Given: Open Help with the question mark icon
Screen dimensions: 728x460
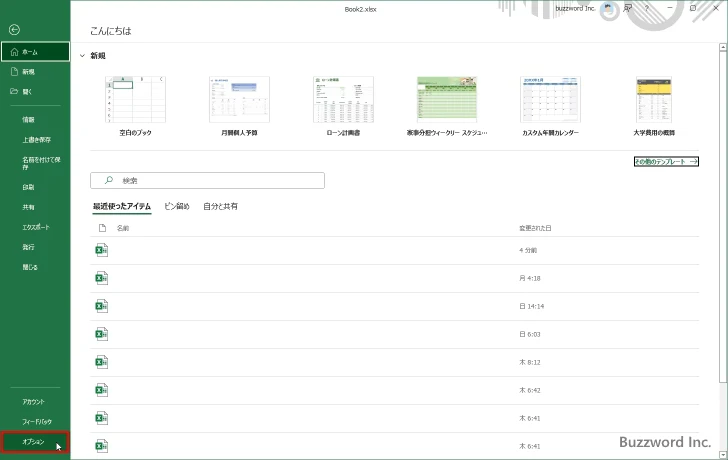Looking at the screenshot, I should (647, 8).
